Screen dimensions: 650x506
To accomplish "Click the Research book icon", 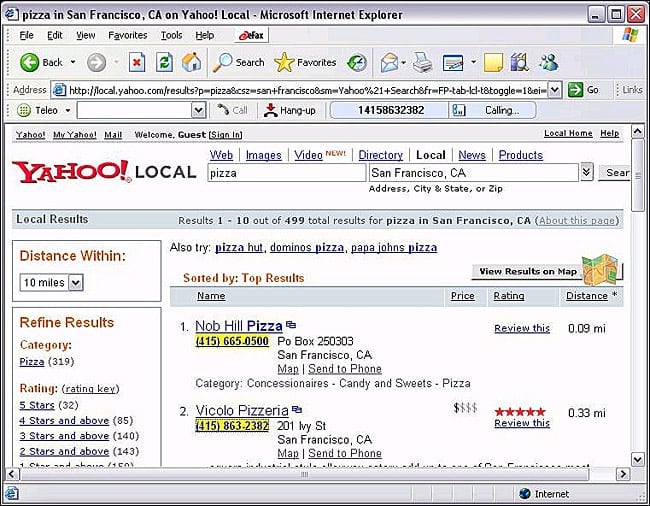I will (519, 63).
